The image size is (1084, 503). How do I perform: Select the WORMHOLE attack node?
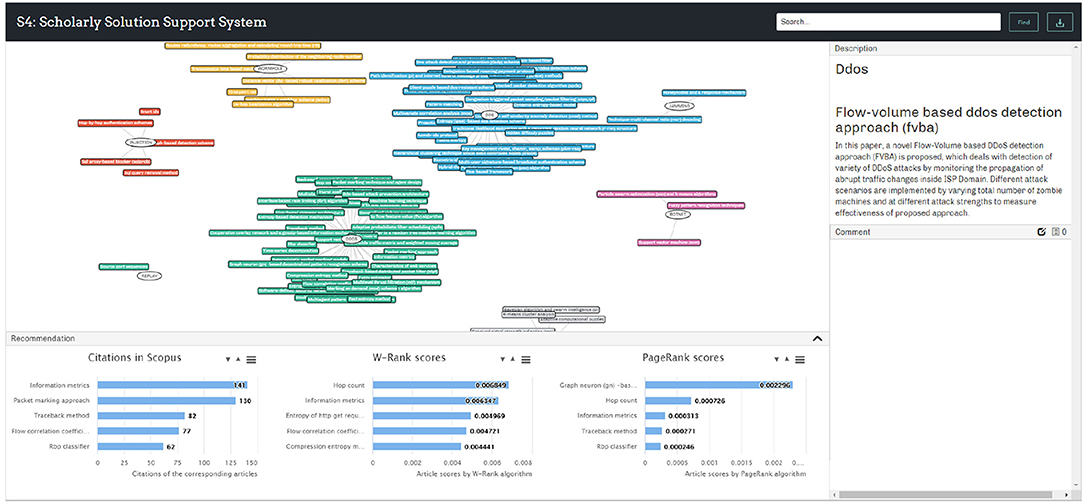point(270,69)
